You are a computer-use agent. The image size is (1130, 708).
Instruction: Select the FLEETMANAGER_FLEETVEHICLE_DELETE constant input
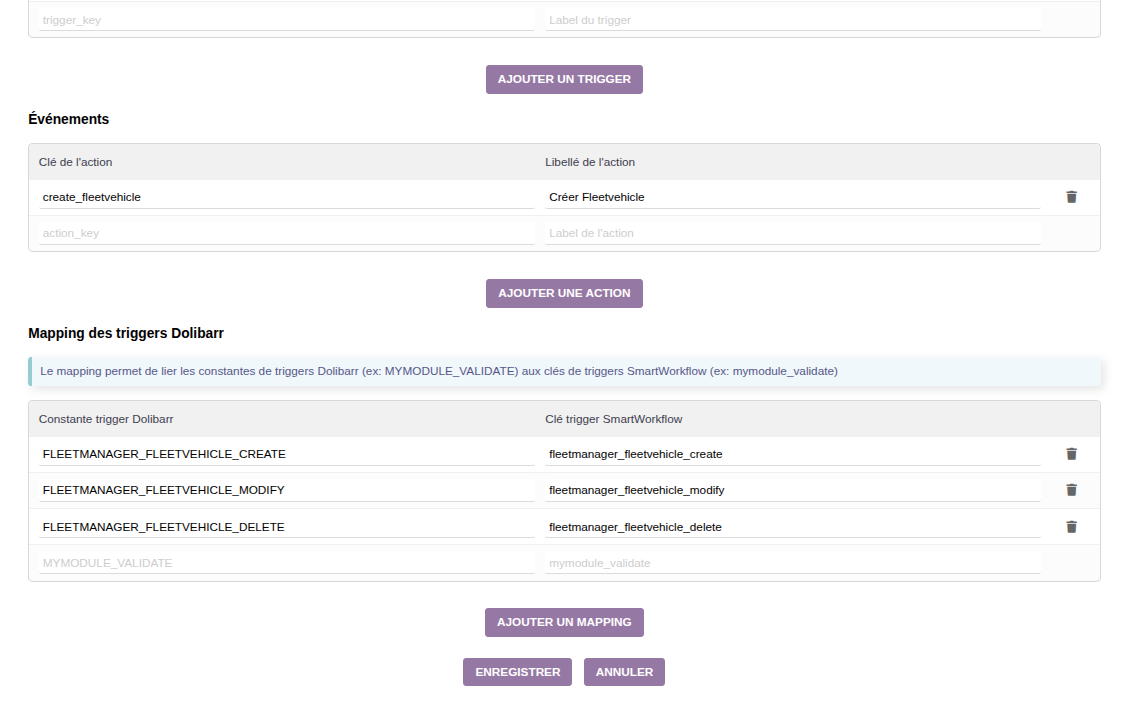pyautogui.click(x=286, y=527)
